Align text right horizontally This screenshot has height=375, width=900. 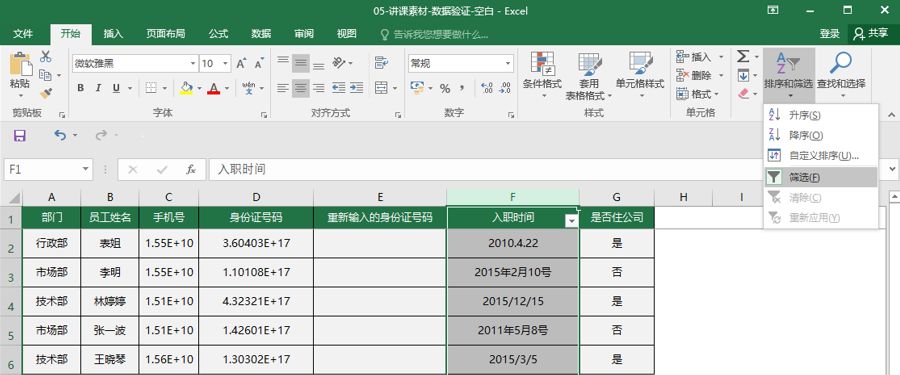(319, 88)
